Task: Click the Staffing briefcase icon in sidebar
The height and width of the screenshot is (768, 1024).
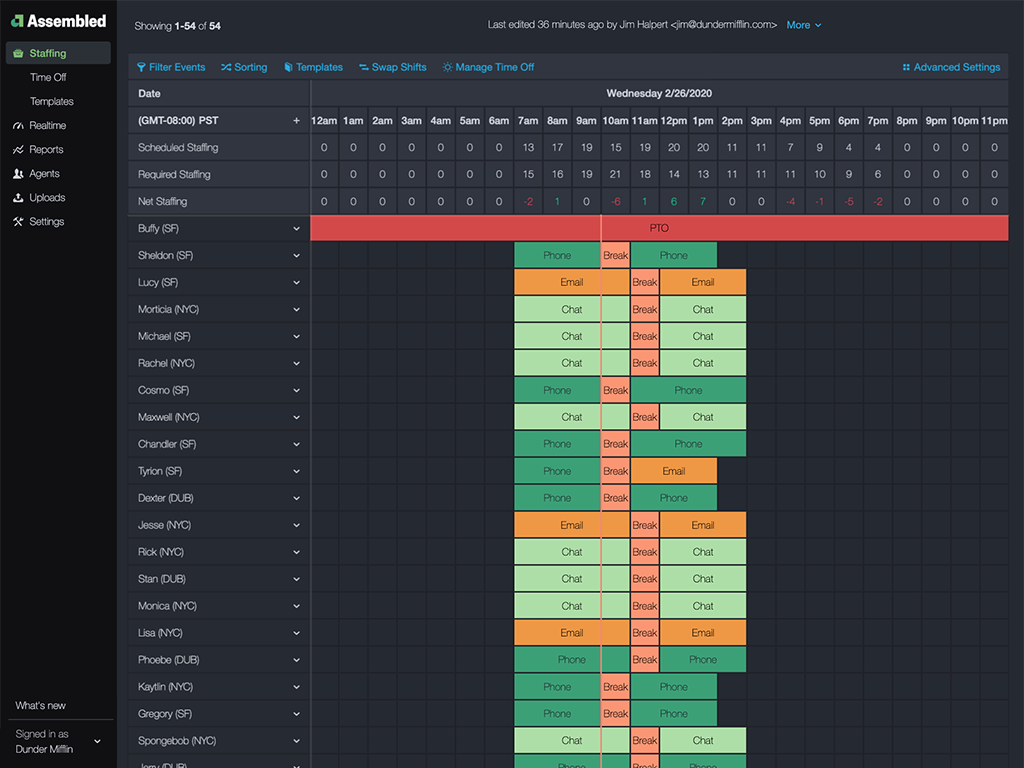Action: (19, 53)
